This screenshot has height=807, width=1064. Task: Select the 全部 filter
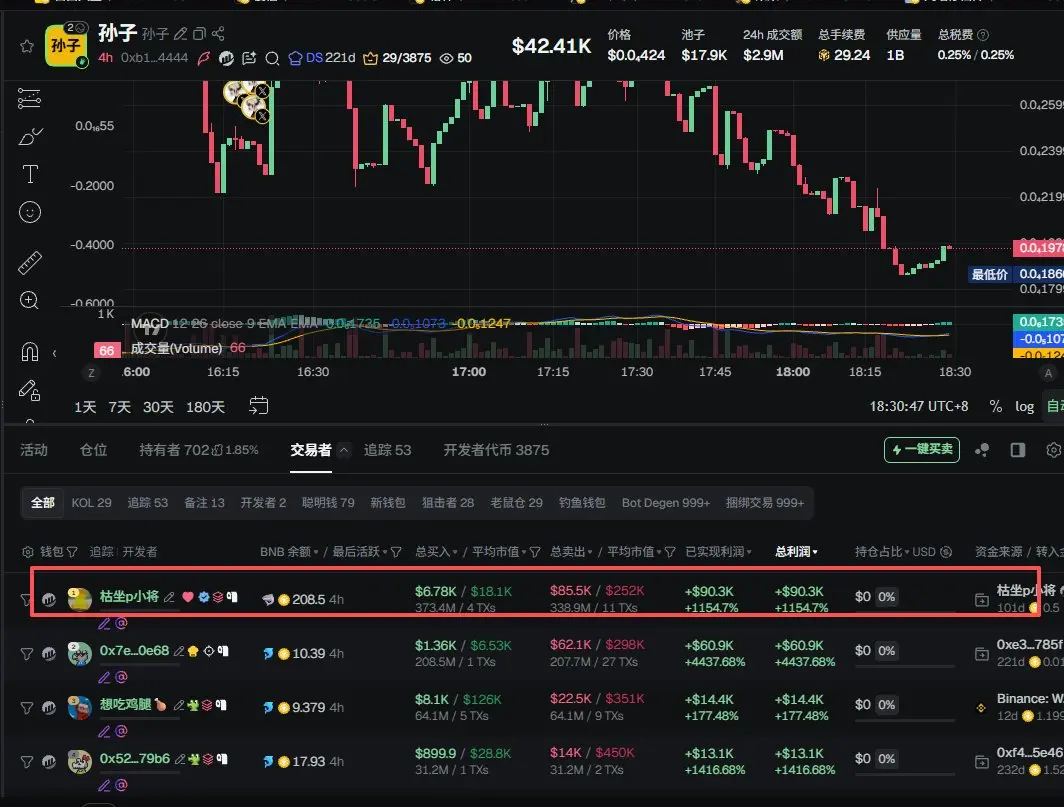(x=42, y=502)
